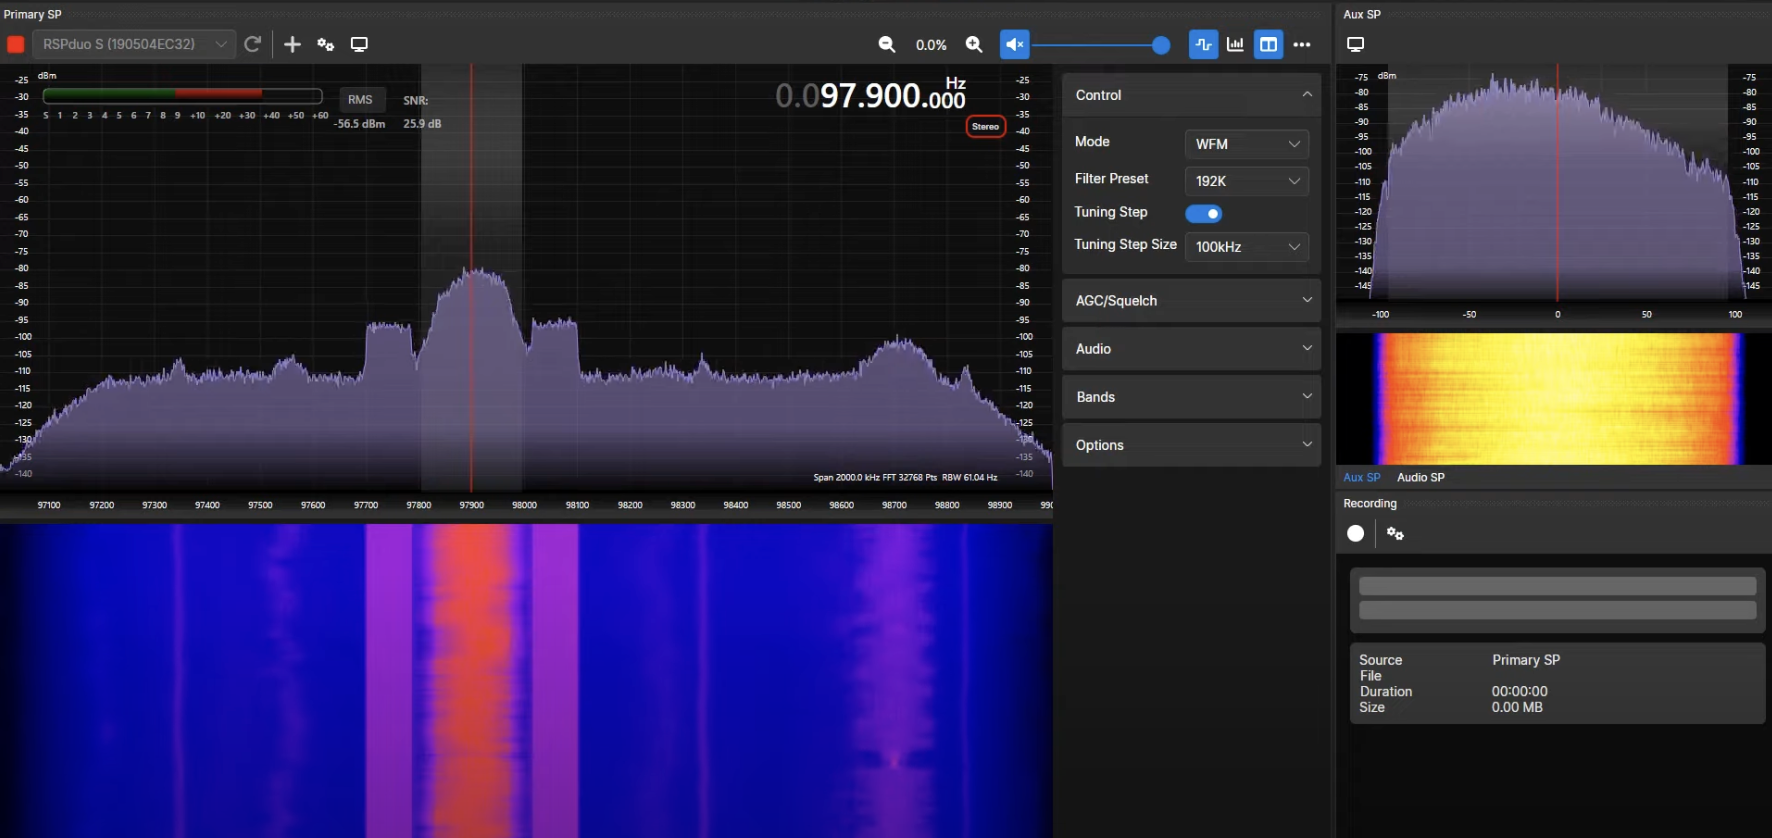Expand the Bands section
The height and width of the screenshot is (838, 1772).
[1191, 396]
